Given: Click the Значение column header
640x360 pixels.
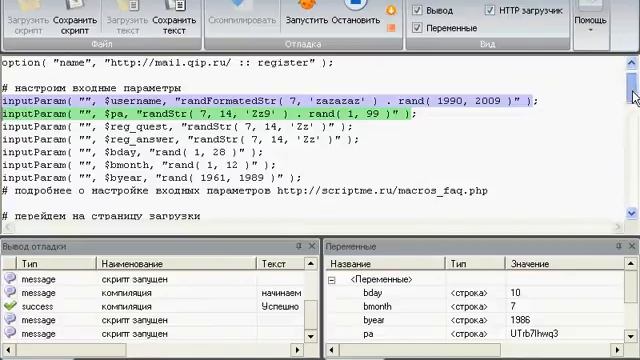Looking at the screenshot, I should (x=565, y=264).
